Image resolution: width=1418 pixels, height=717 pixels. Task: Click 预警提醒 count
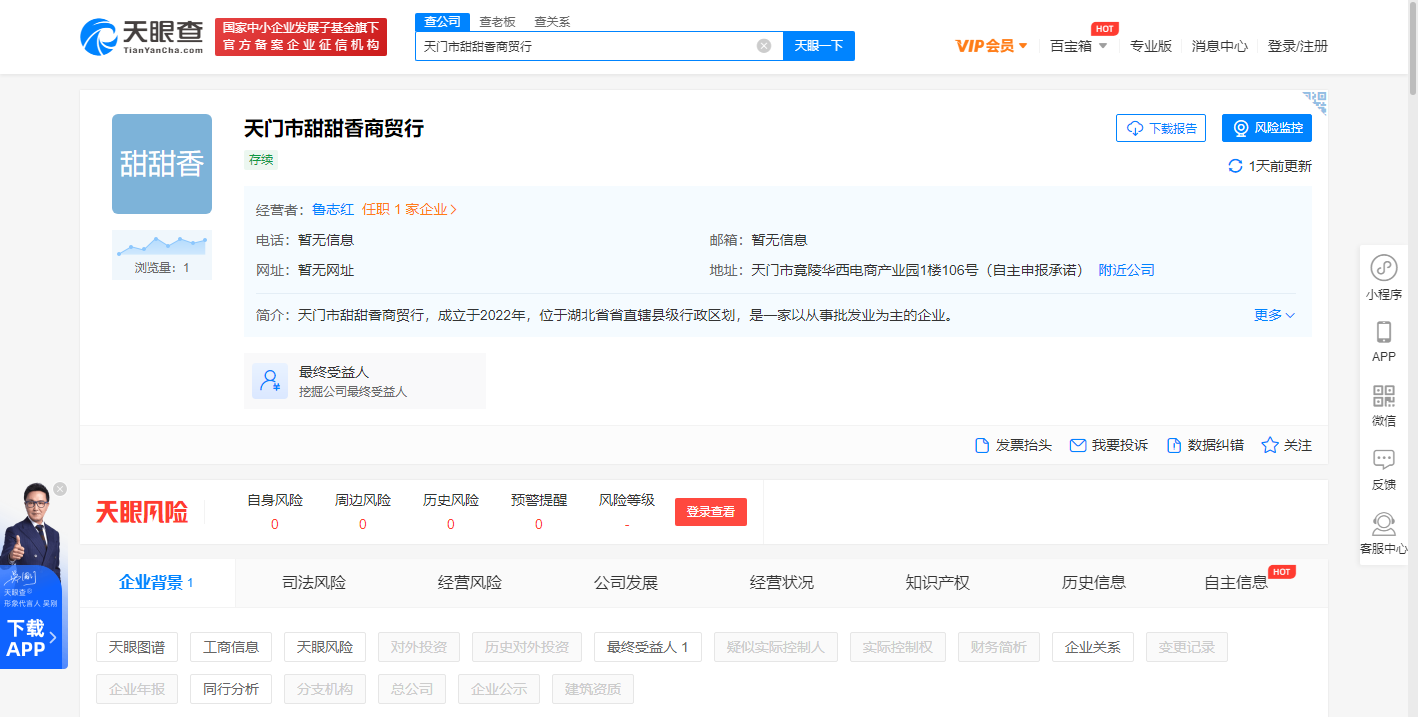[539, 524]
